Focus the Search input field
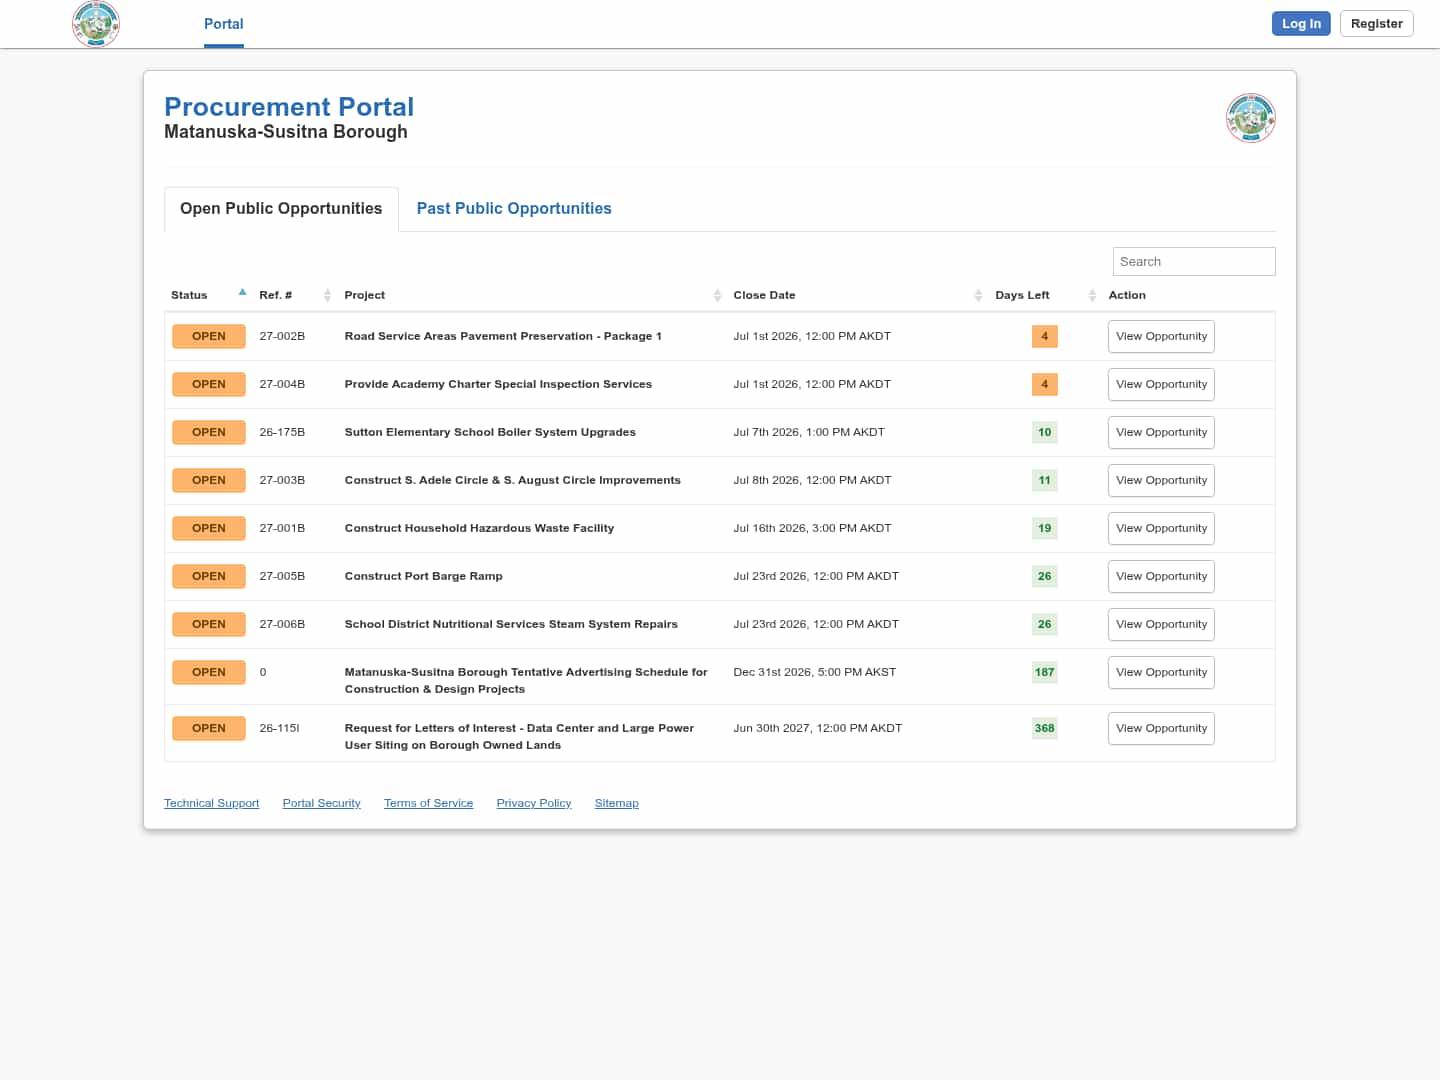The height and width of the screenshot is (1080, 1440). tap(1194, 261)
